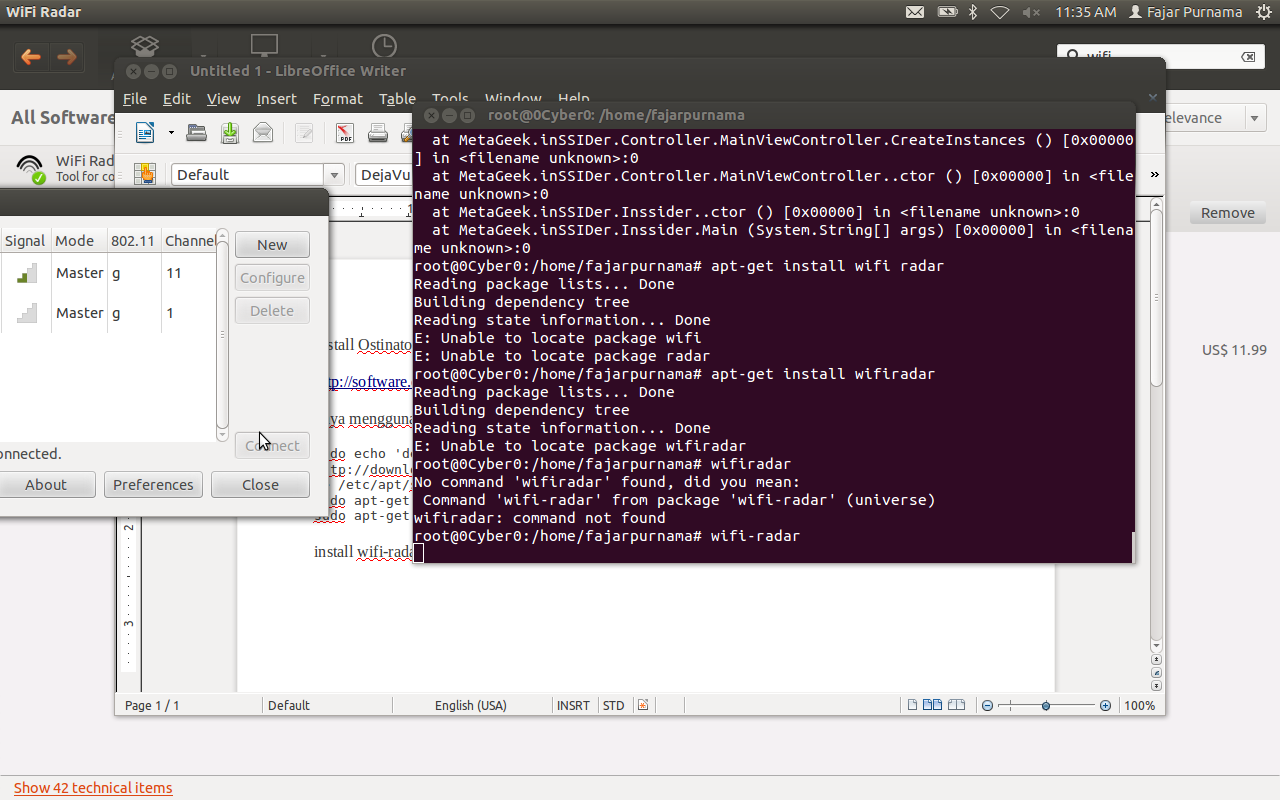Select the network row with channel 11
Screen dimensions: 1280x800
[107, 273]
